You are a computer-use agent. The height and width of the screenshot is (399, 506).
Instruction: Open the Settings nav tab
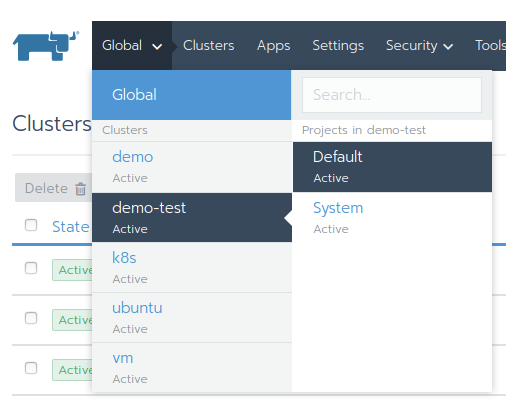pyautogui.click(x=338, y=46)
